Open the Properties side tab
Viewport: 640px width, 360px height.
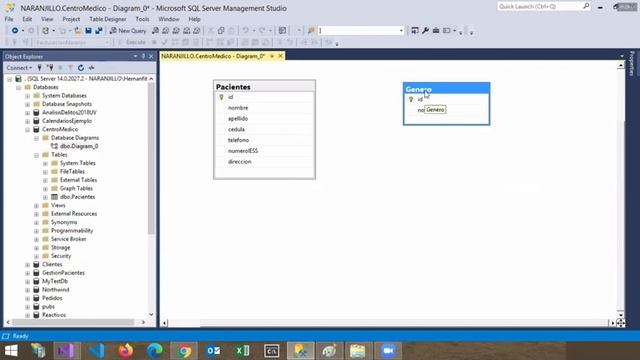(632, 63)
